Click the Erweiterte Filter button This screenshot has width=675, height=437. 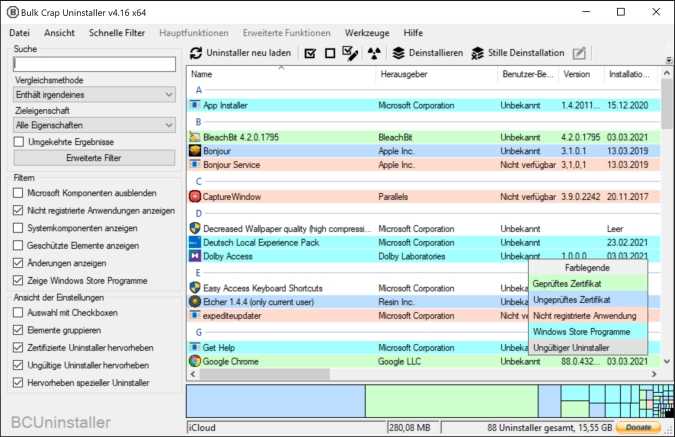tap(94, 158)
